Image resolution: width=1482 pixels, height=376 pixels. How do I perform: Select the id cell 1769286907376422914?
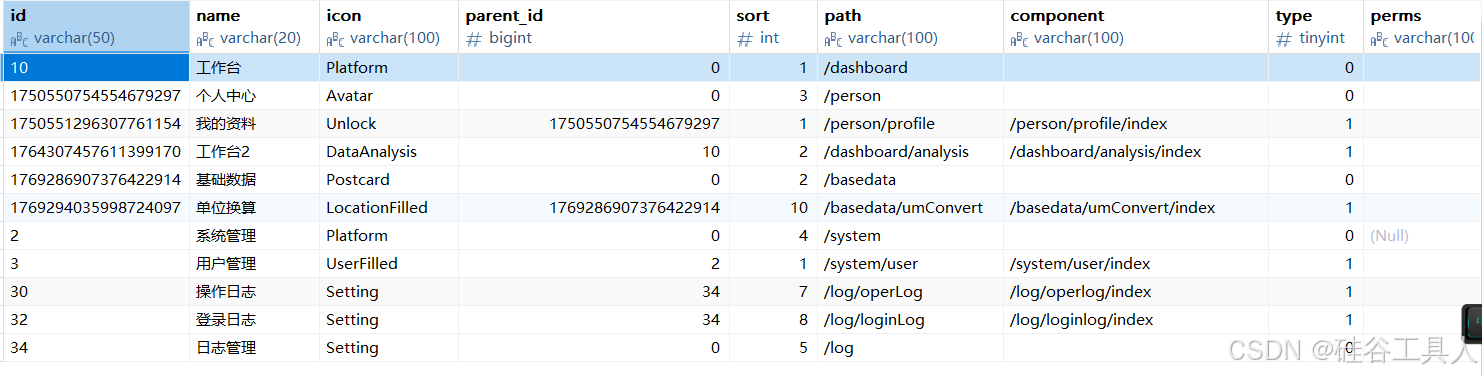(95, 180)
